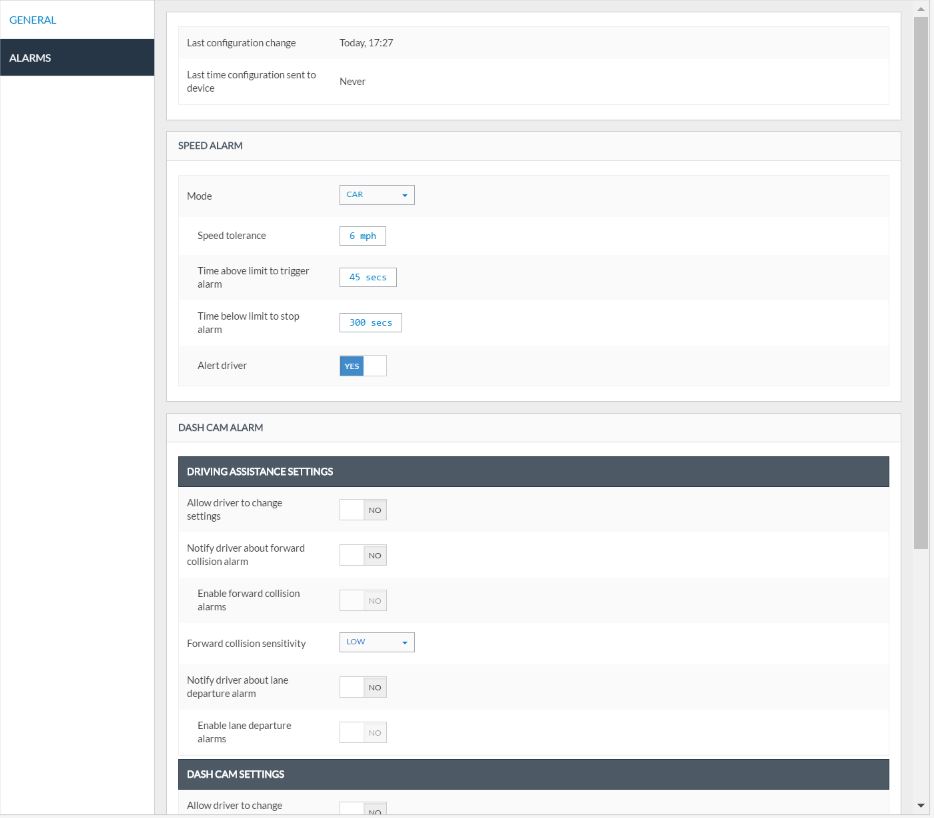Click the vertical scrollbar thumb
The image size is (934, 818).
(921, 283)
